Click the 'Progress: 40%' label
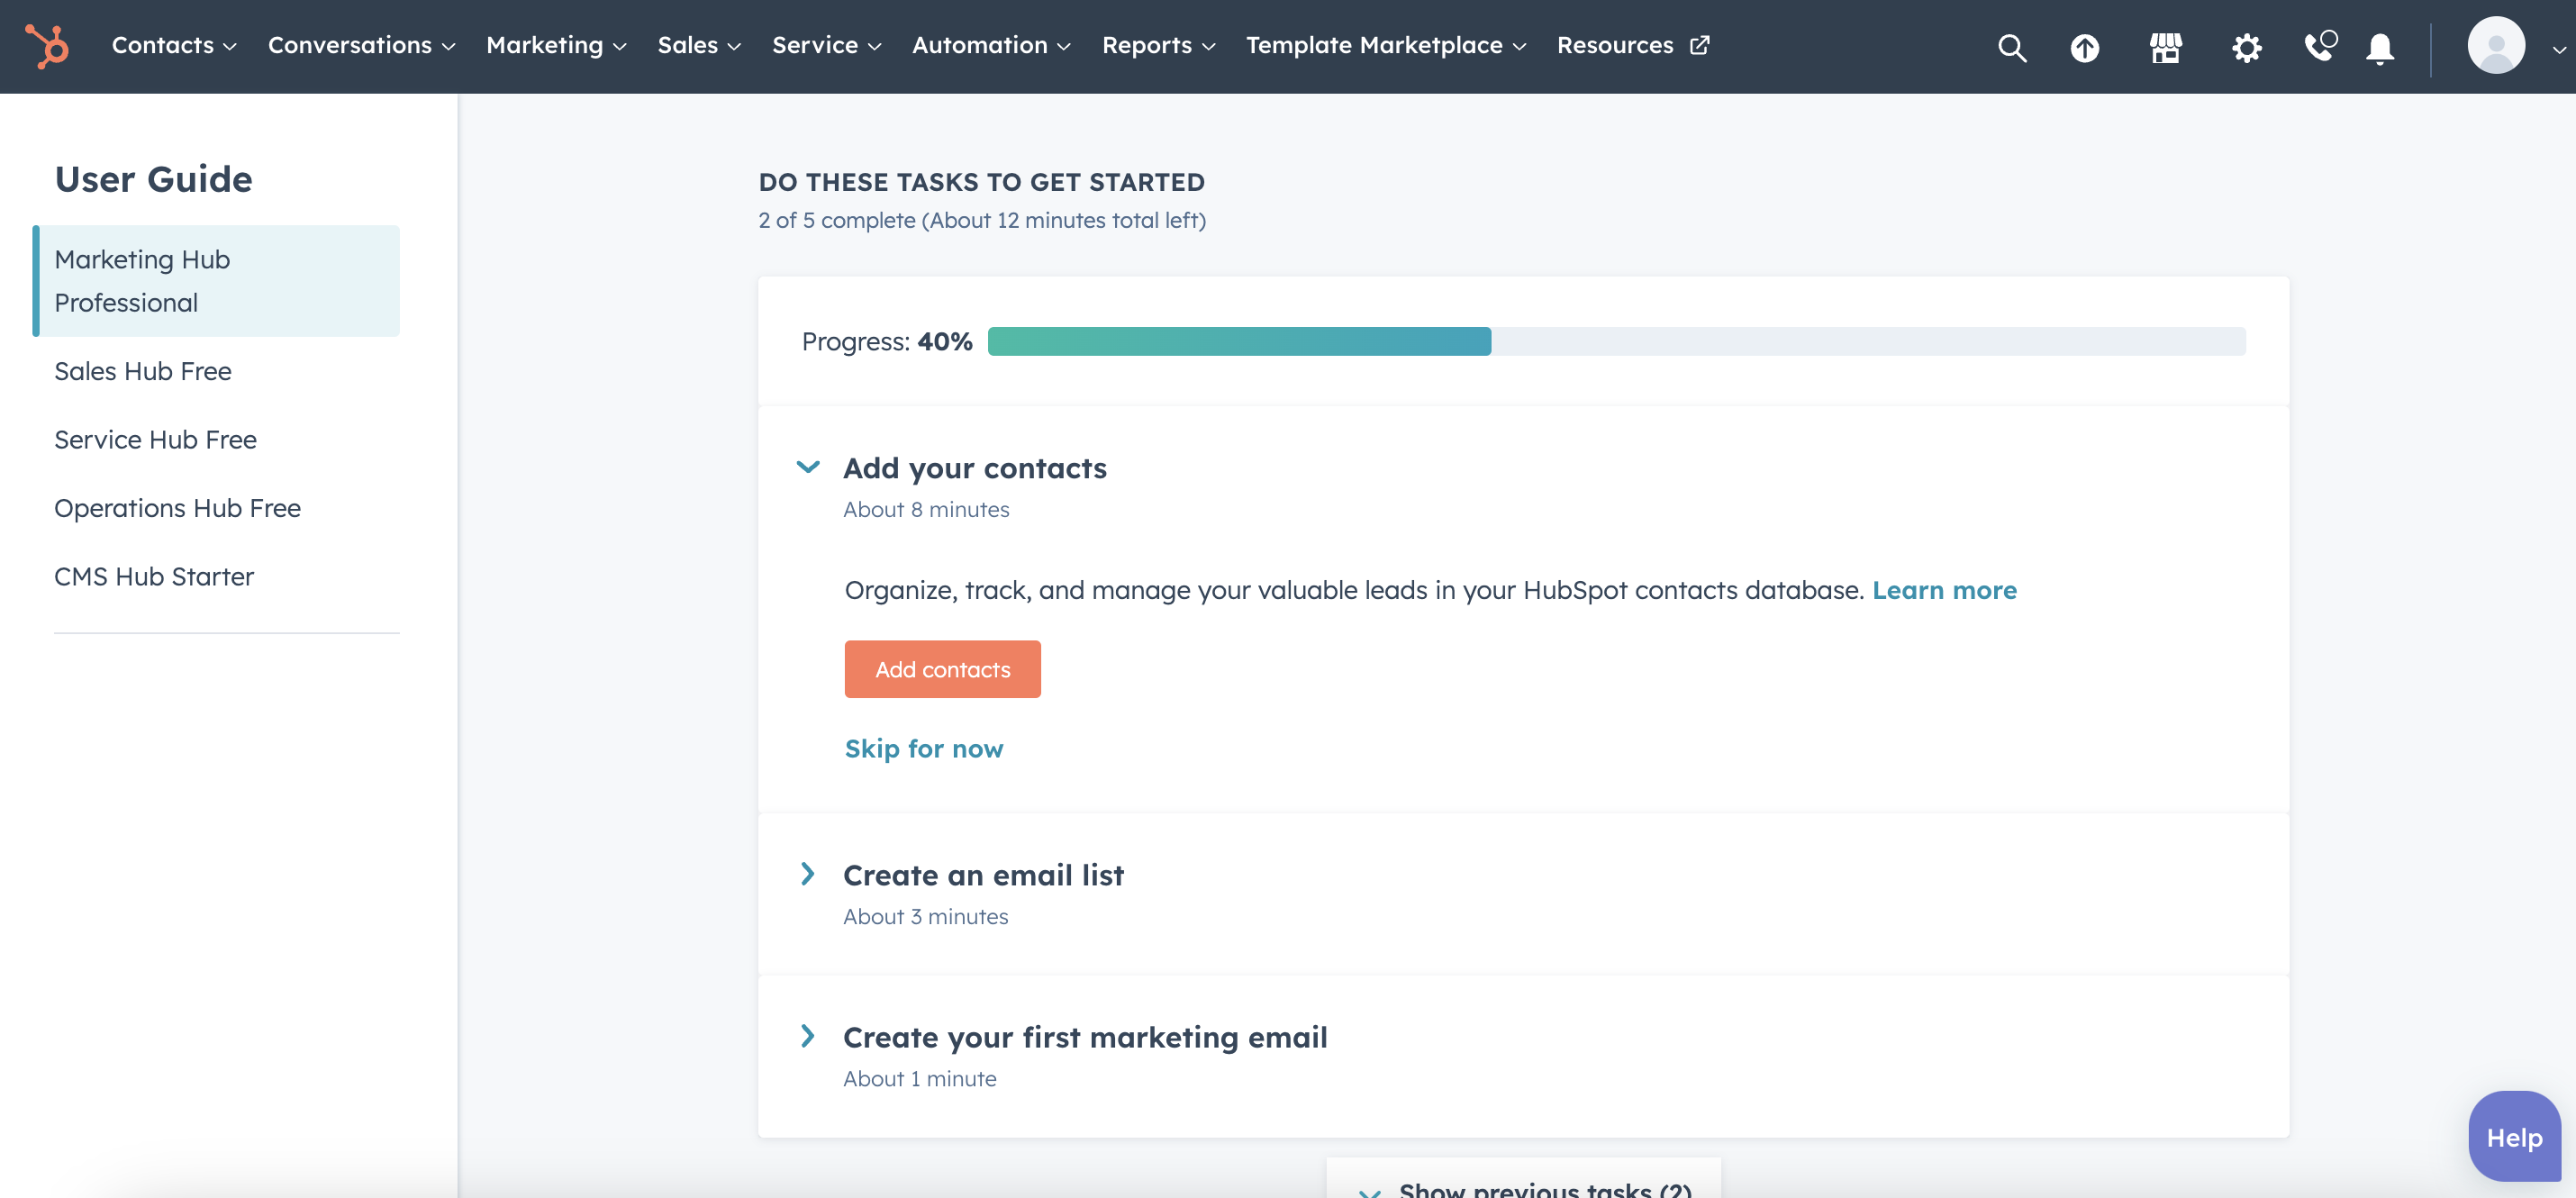Screen dimensions: 2576x1198 point(887,341)
